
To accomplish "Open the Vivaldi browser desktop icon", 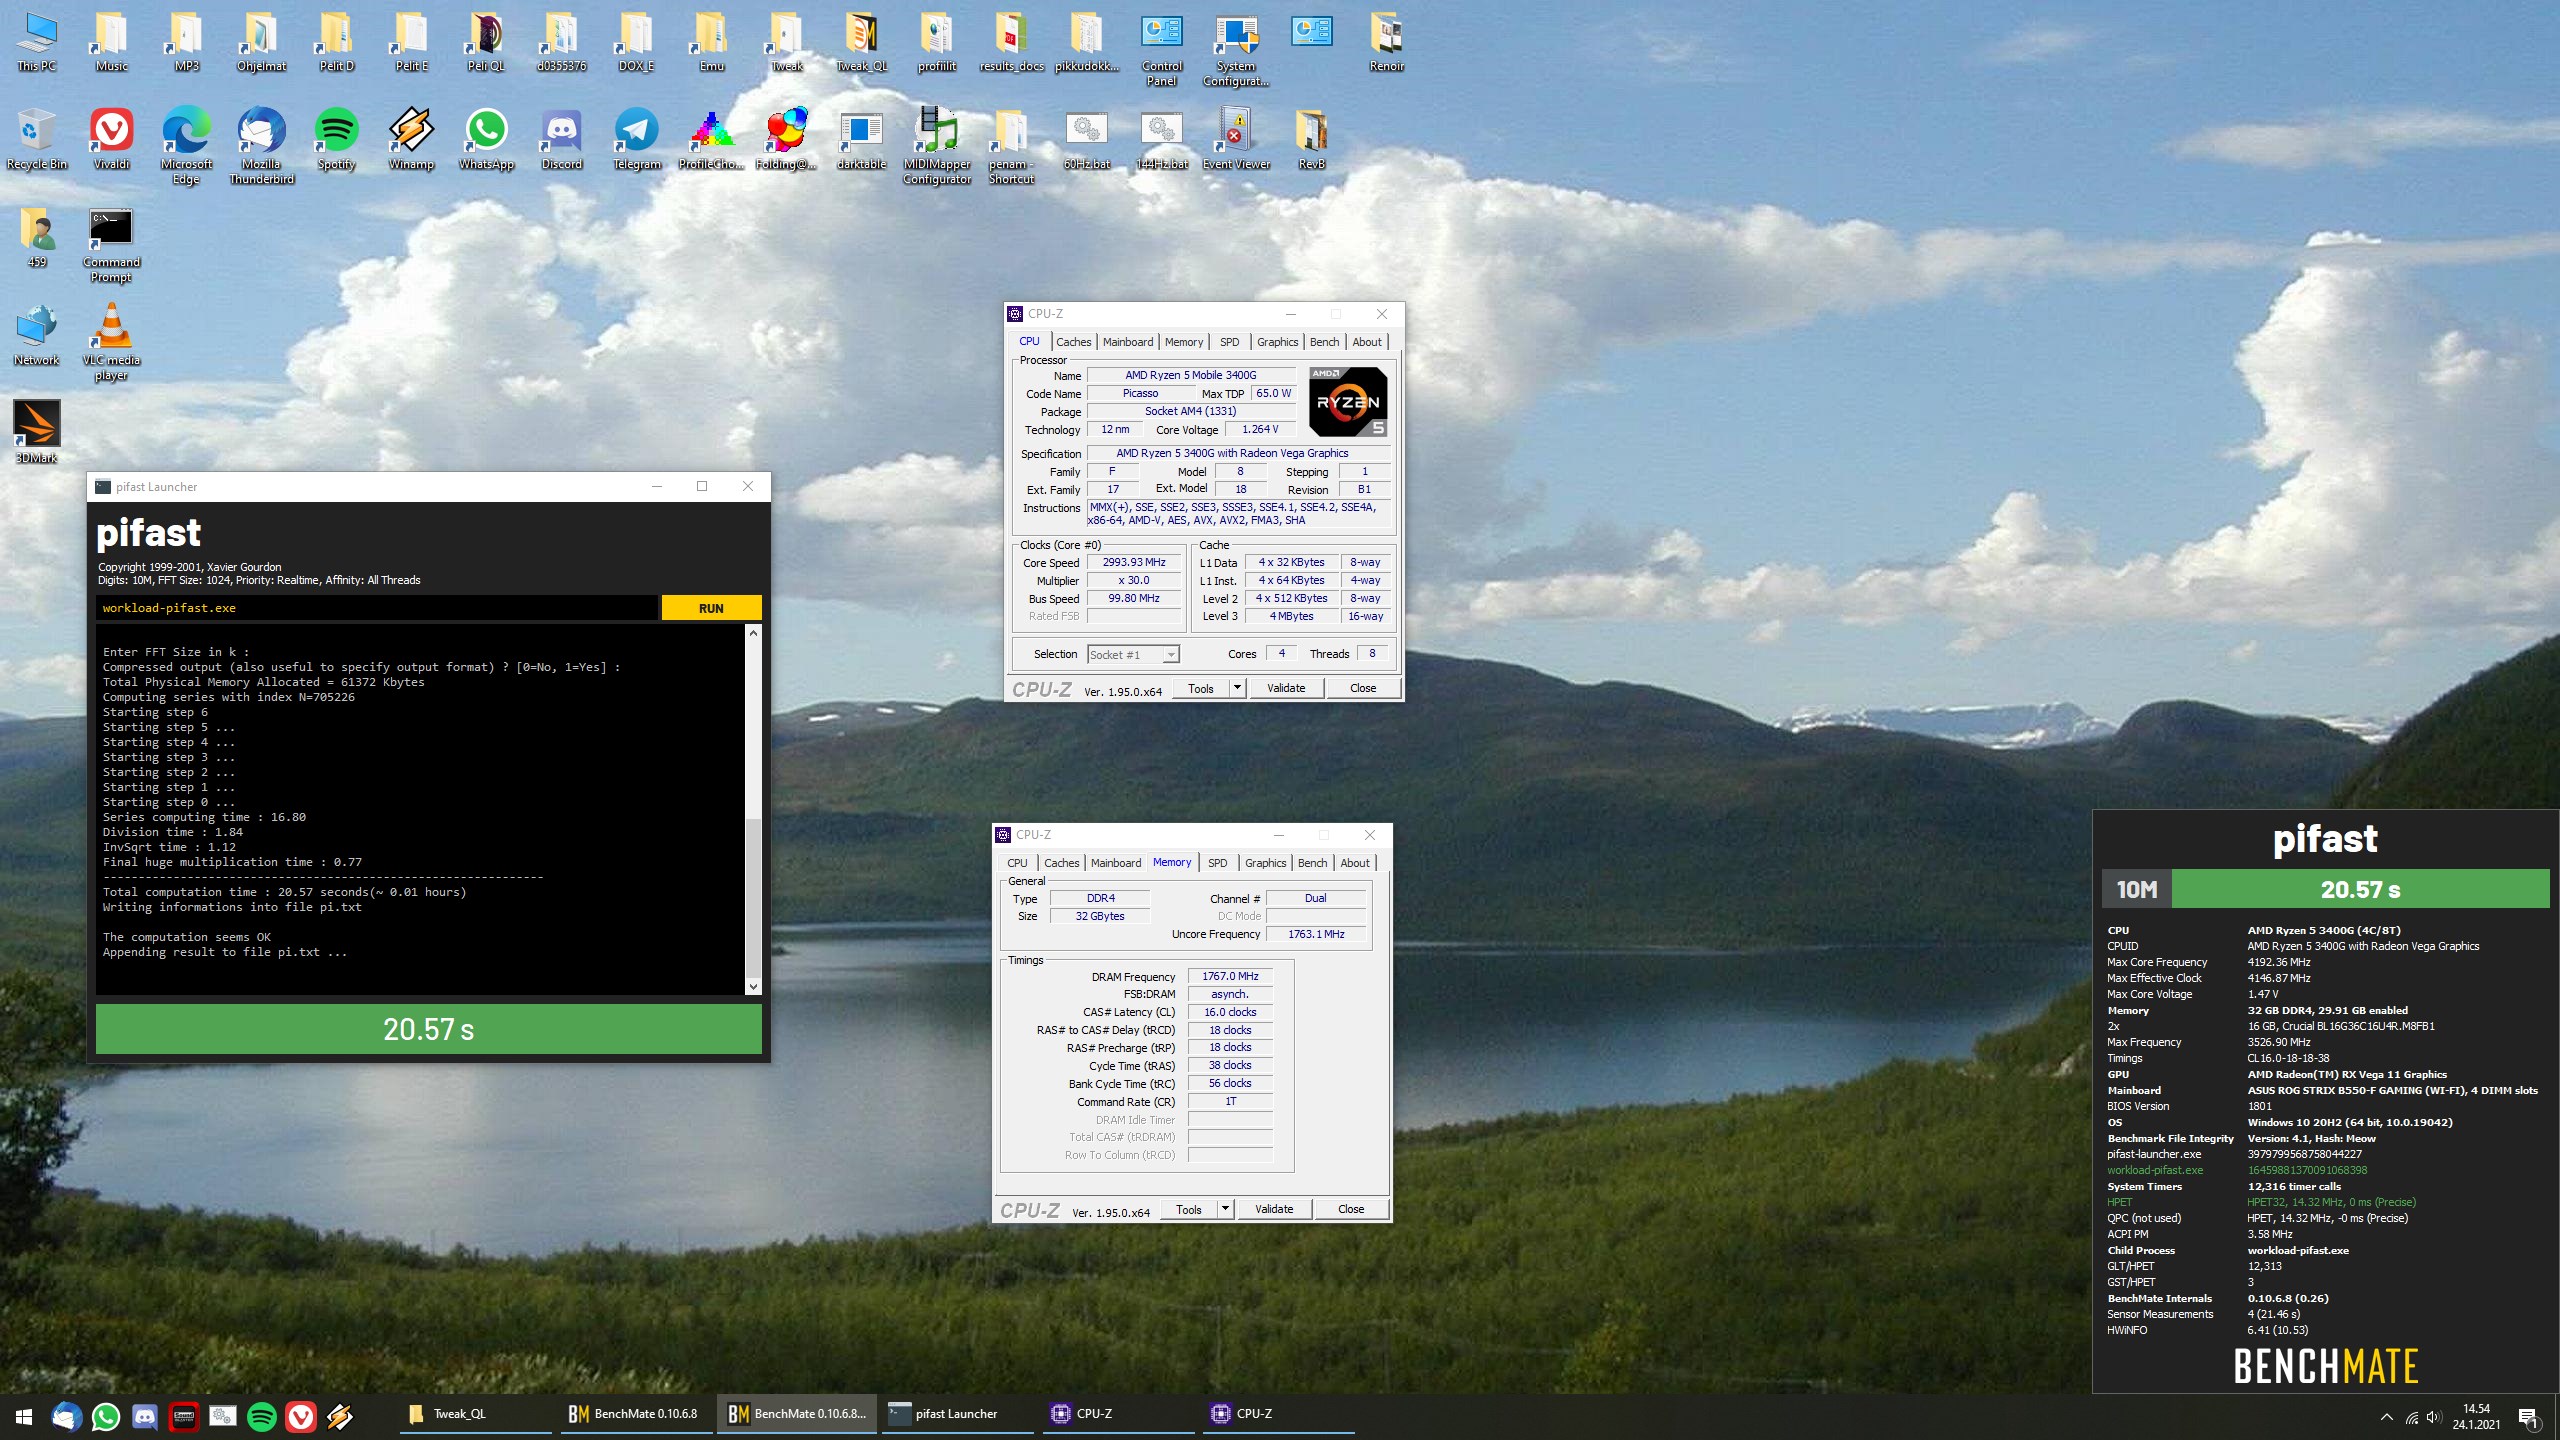I will click(111, 139).
